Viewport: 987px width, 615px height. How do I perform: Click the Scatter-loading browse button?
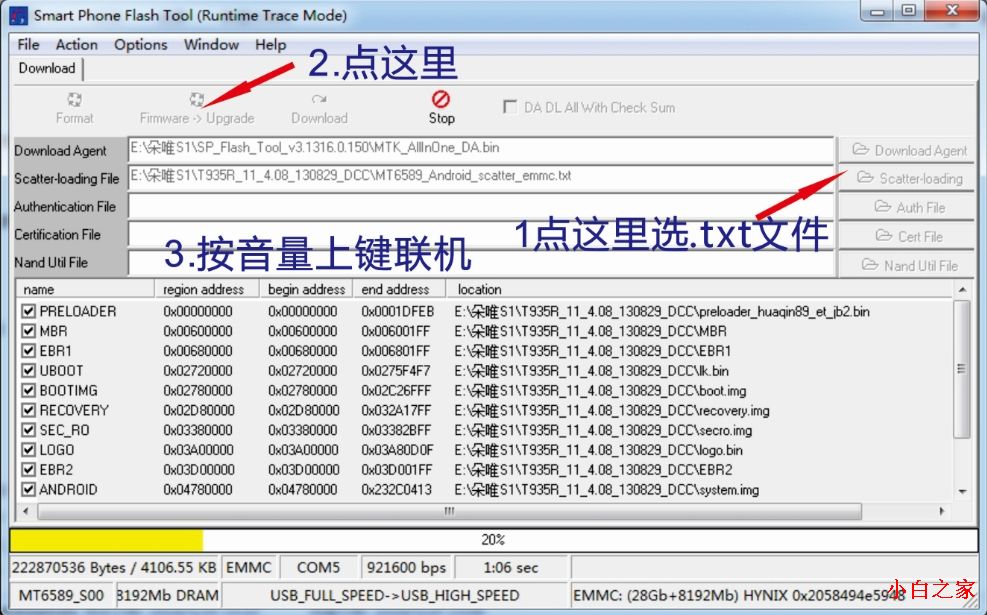pyautogui.click(x=906, y=179)
